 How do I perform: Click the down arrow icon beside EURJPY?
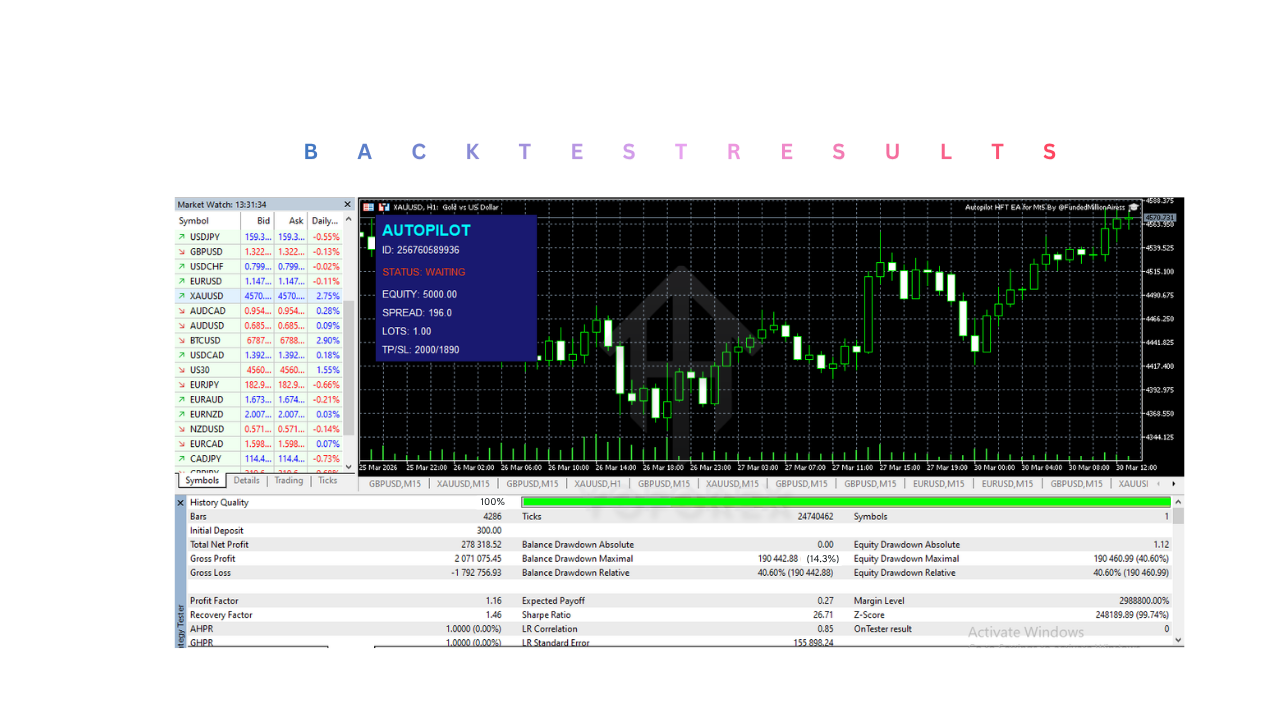pos(184,384)
